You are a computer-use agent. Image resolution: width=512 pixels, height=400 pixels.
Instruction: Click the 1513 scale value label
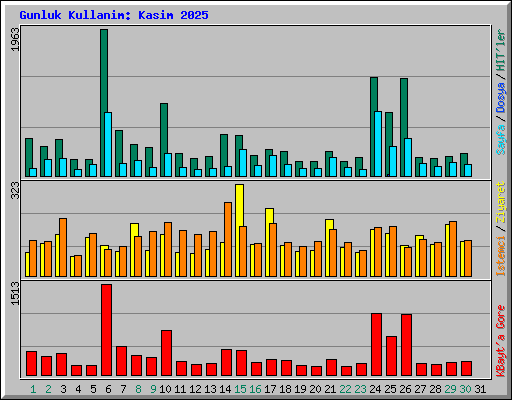[15, 293]
